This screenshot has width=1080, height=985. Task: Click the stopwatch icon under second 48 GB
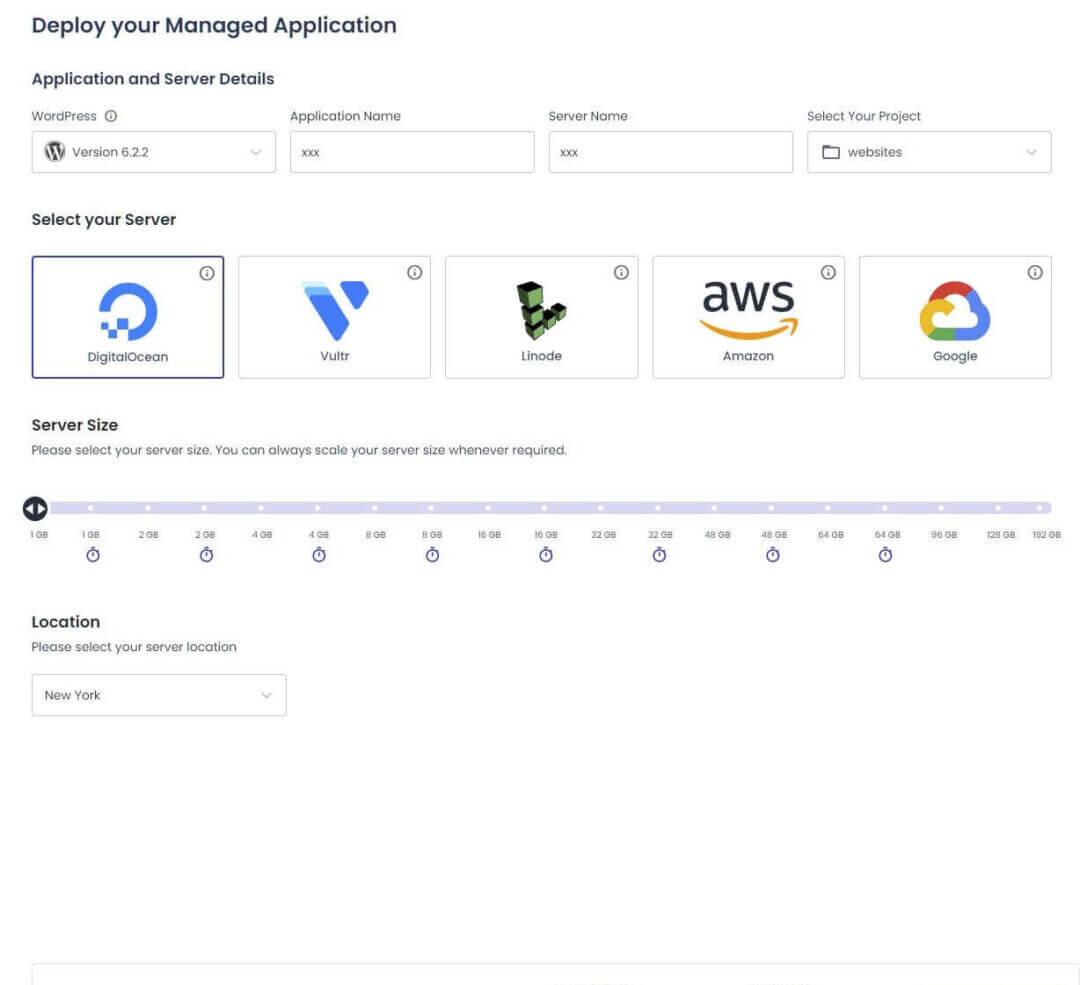click(x=773, y=554)
